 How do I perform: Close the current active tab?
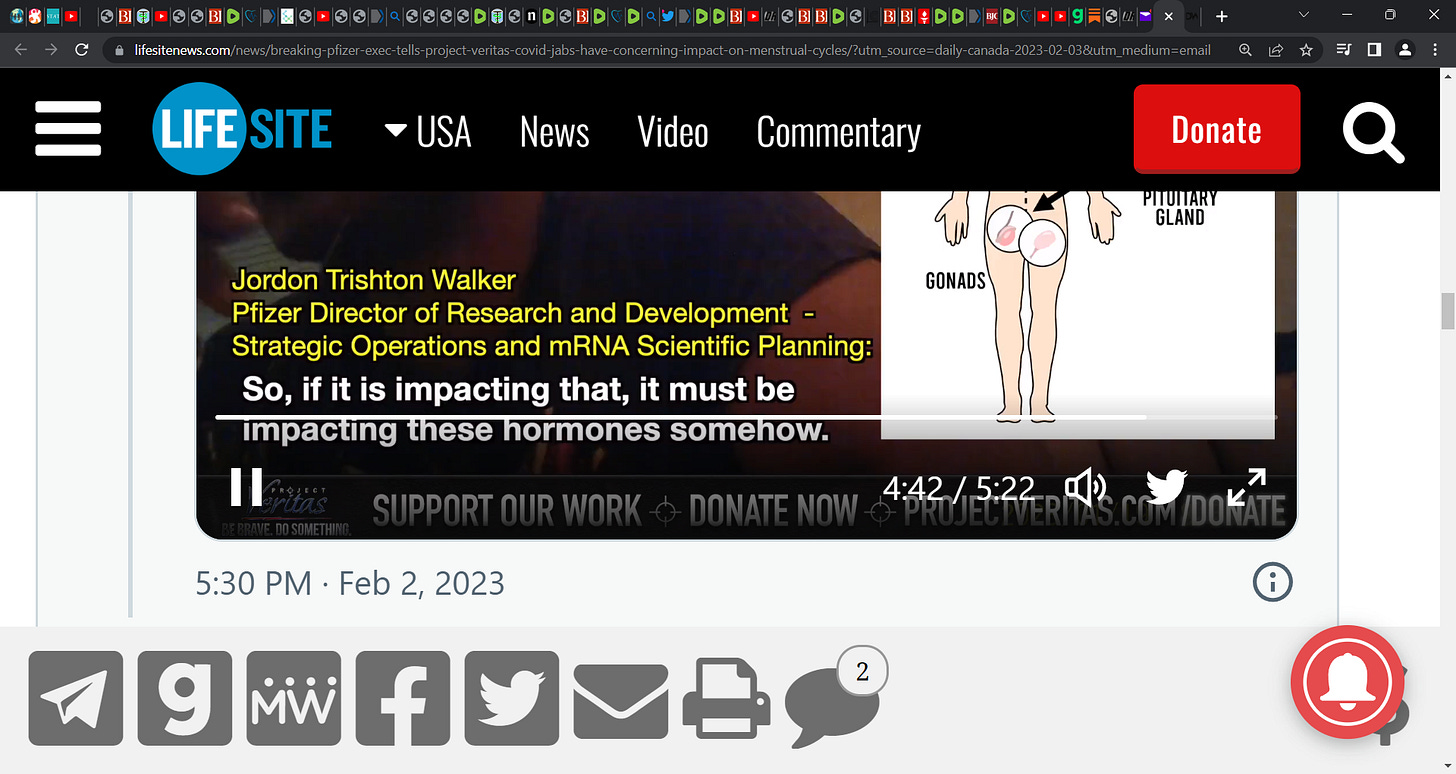[1168, 17]
